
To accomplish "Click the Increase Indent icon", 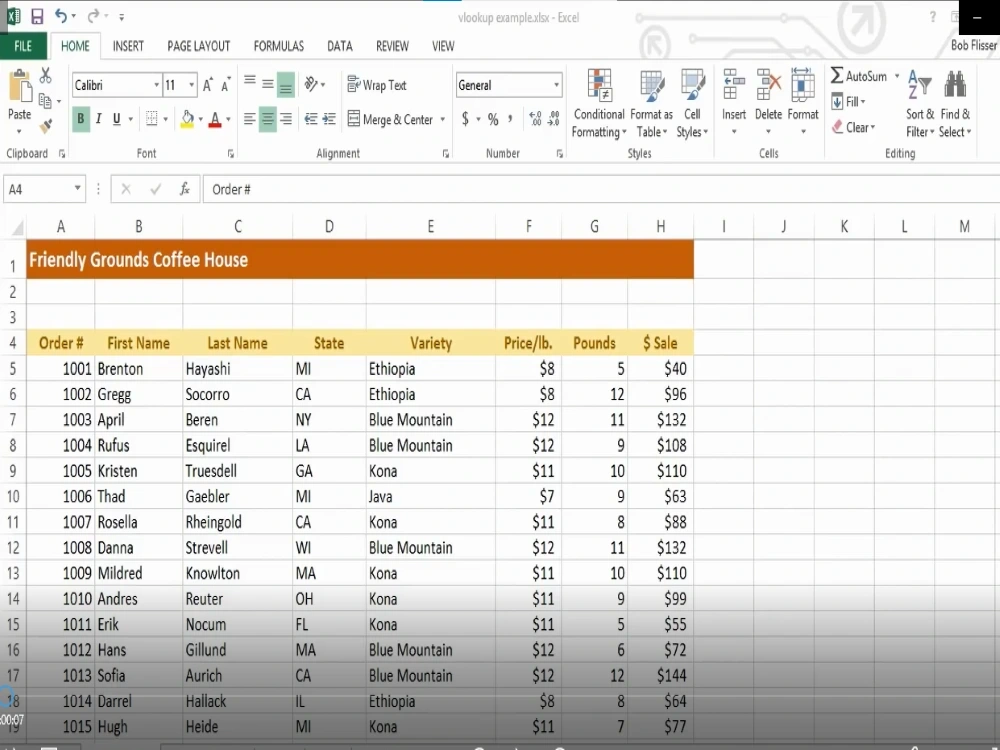I will [329, 119].
